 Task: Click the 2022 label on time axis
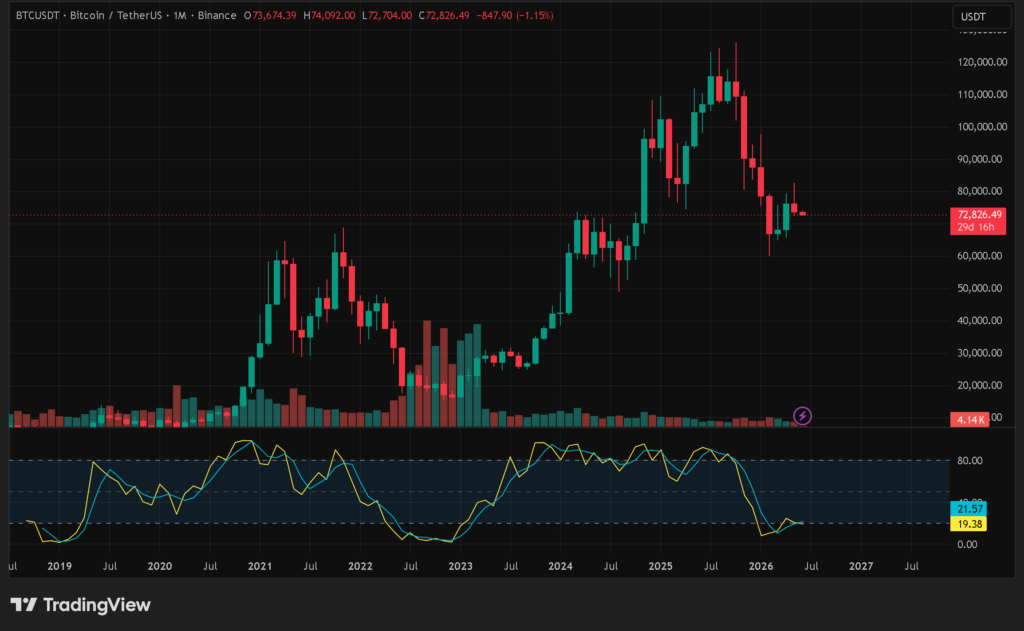[360, 566]
